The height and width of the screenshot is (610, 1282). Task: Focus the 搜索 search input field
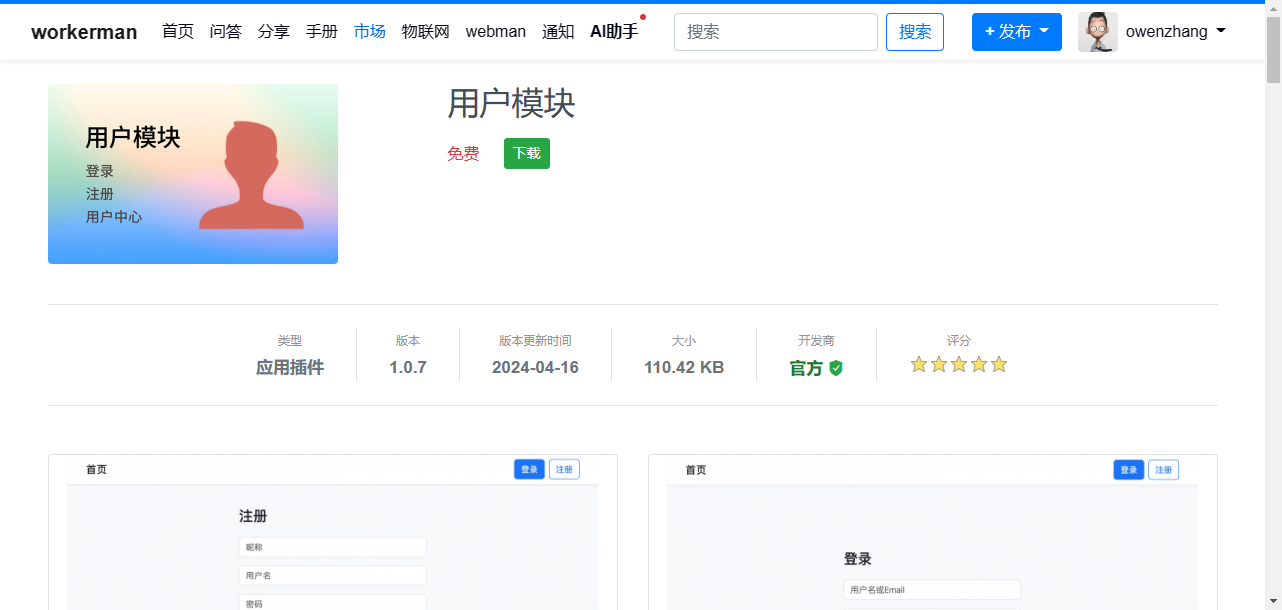tap(776, 32)
